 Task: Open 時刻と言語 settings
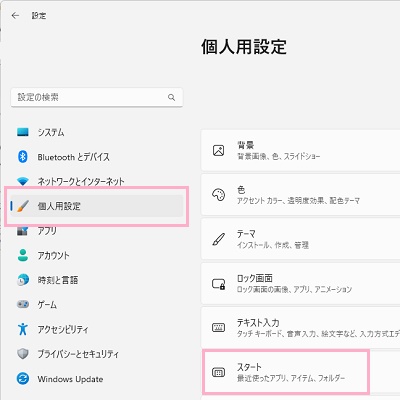pyautogui.click(x=97, y=280)
